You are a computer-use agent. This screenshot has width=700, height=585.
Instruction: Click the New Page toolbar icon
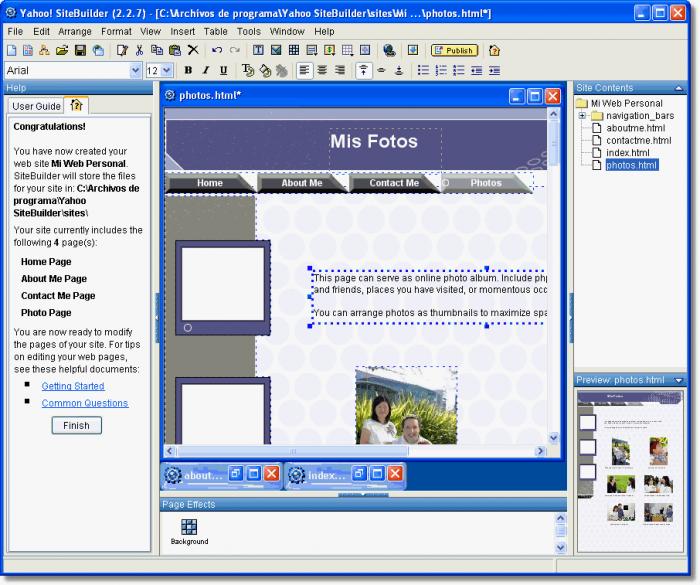click(x=12, y=50)
